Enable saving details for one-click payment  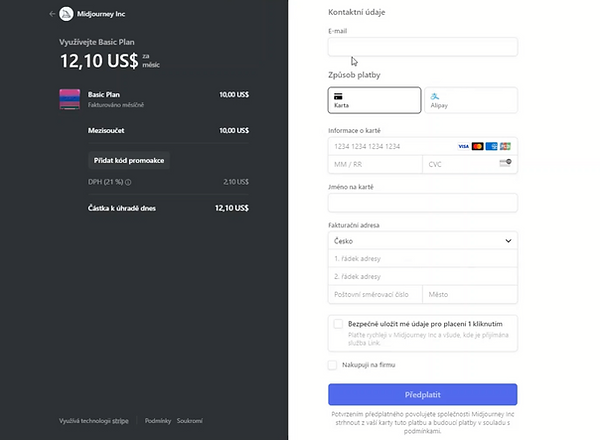point(338,324)
